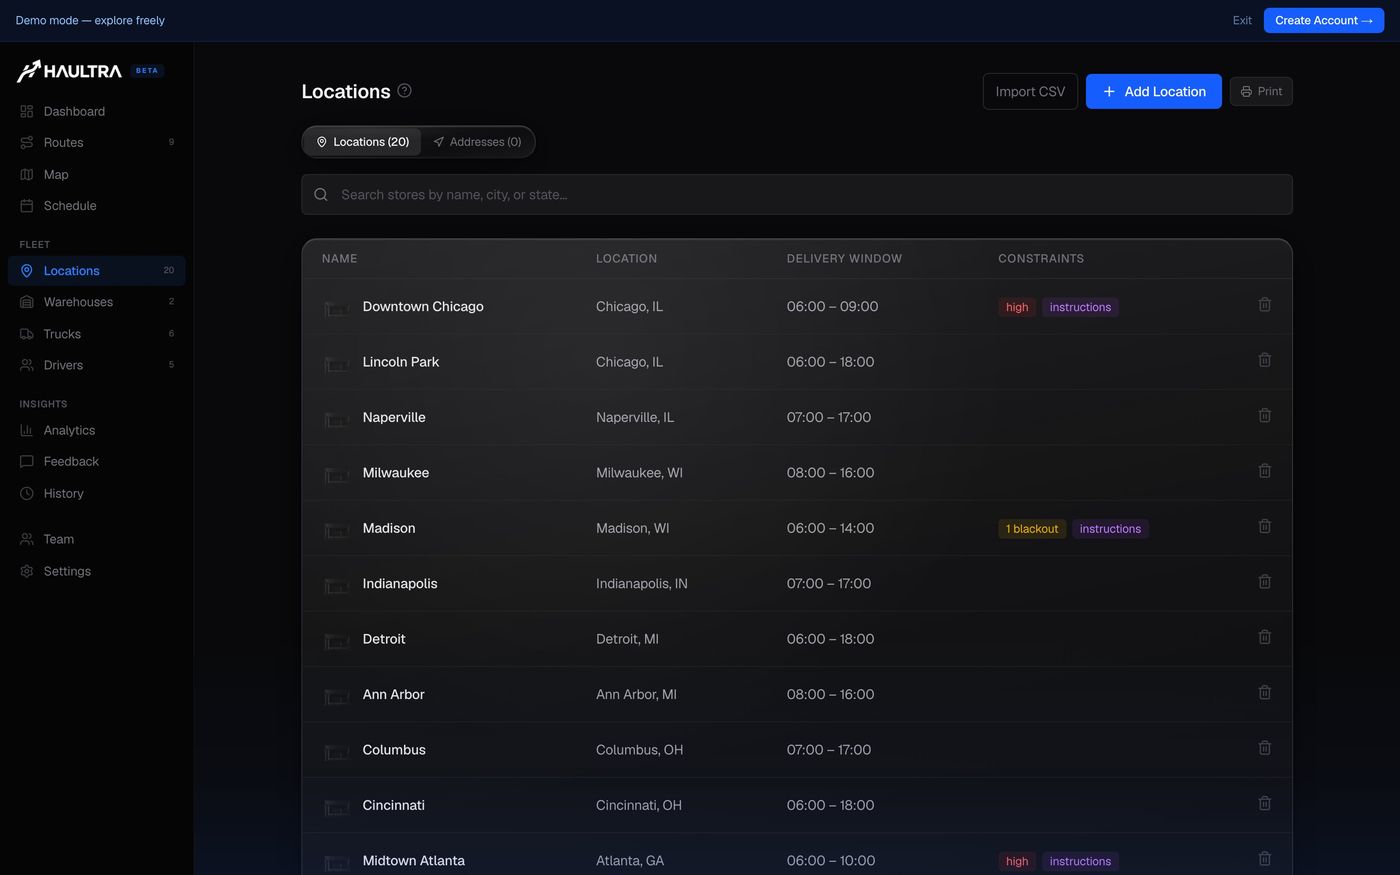Click the Columbus store thumbnail icon
This screenshot has height=875, width=1400.
point(337,751)
